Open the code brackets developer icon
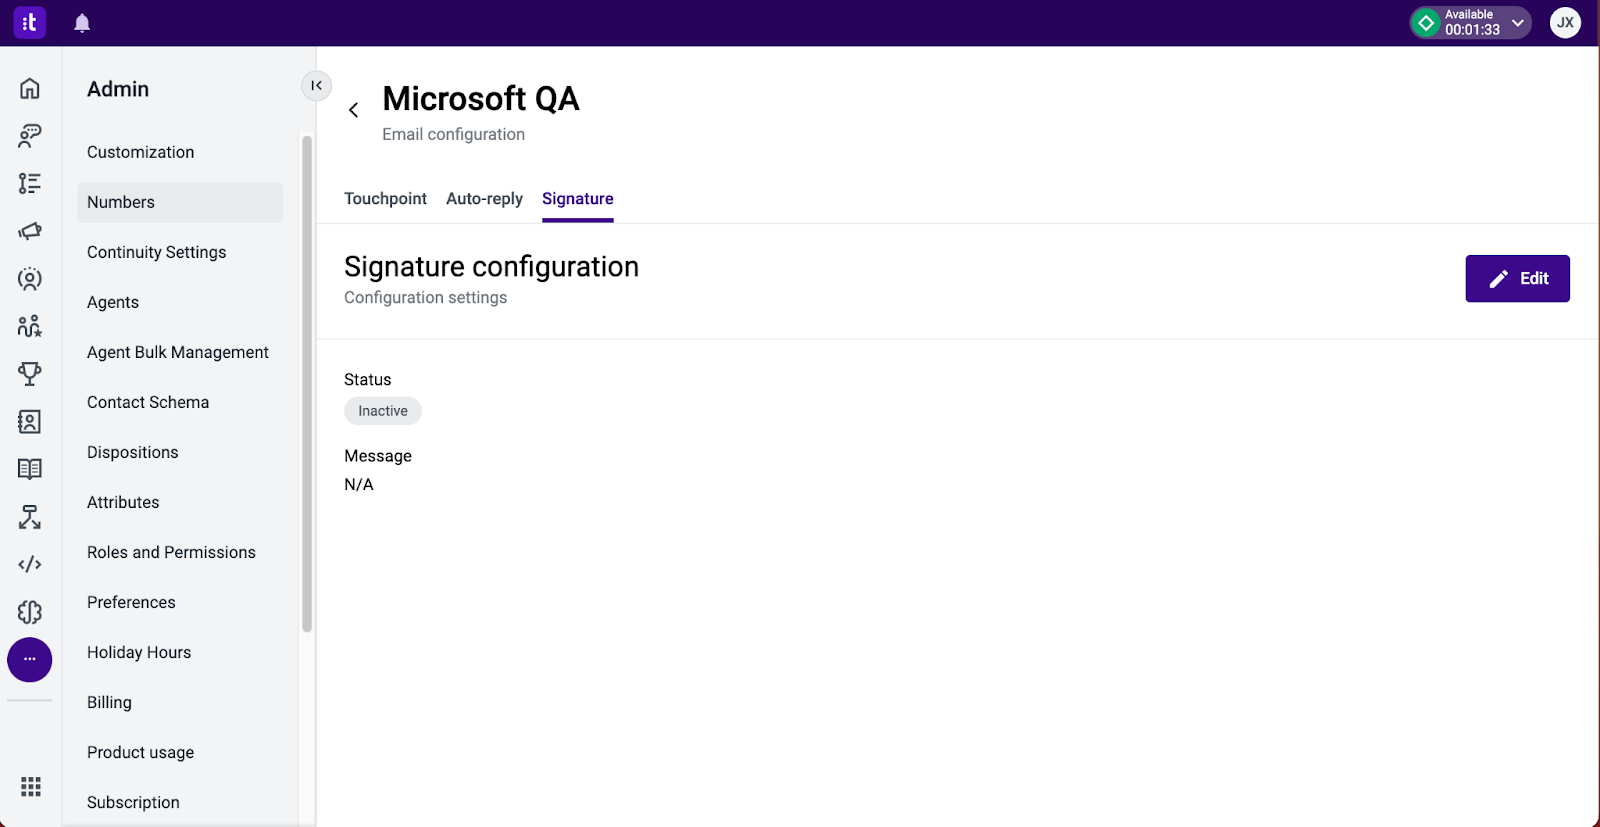Screen dimensions: 1600x827 30,565
